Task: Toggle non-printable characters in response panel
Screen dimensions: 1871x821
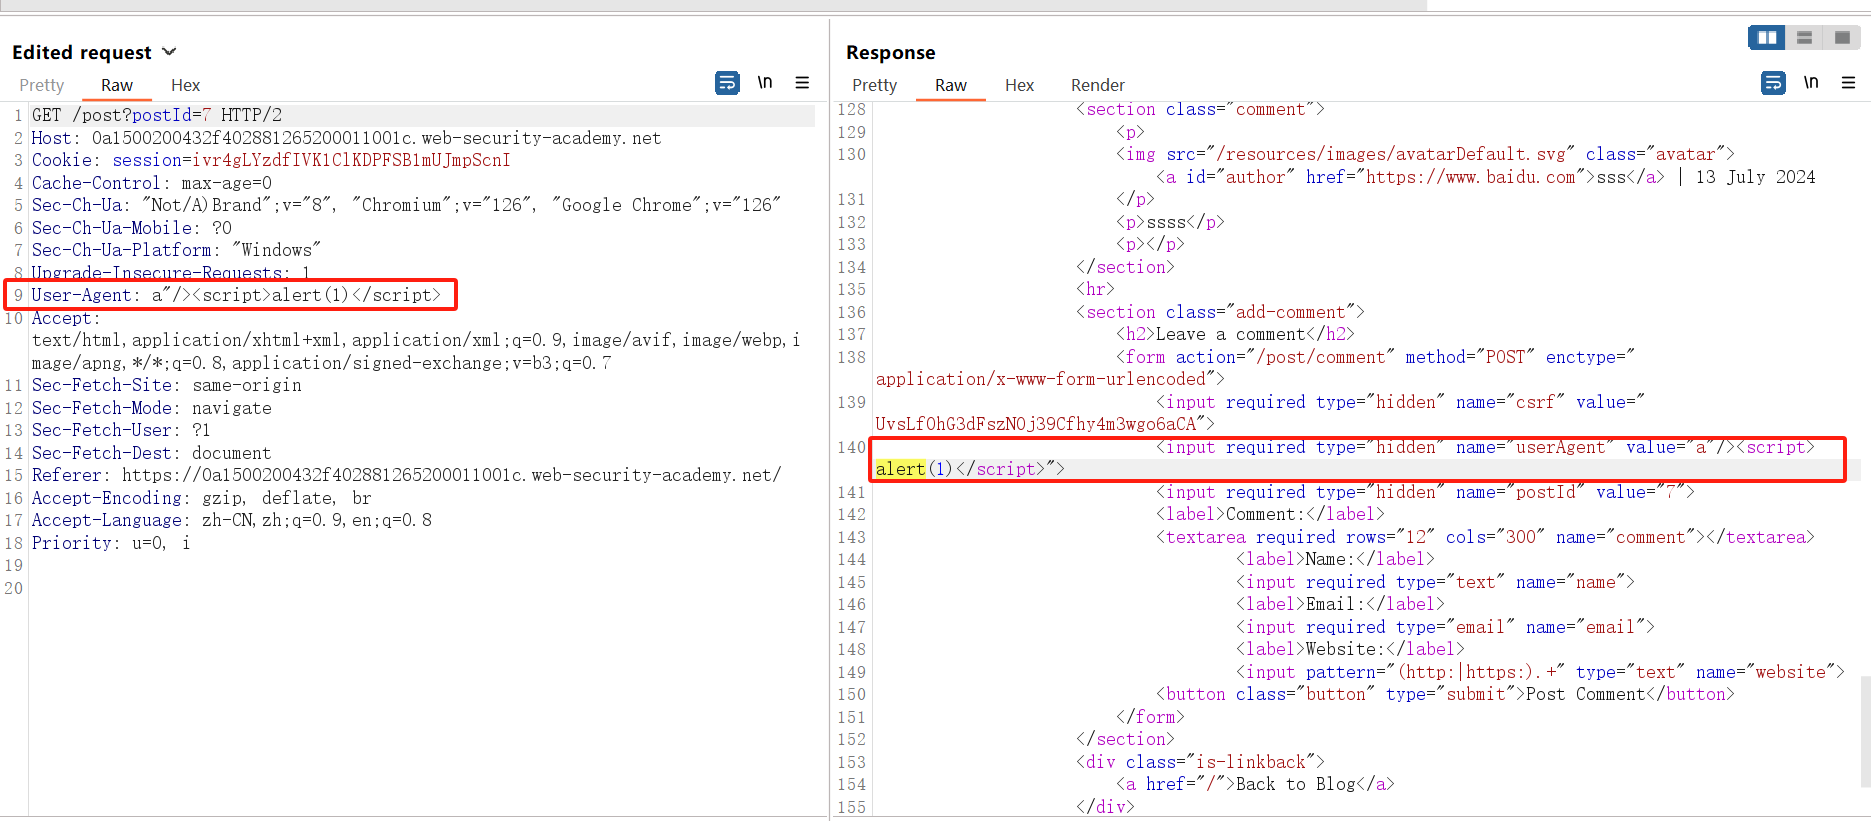Action: (x=1811, y=82)
